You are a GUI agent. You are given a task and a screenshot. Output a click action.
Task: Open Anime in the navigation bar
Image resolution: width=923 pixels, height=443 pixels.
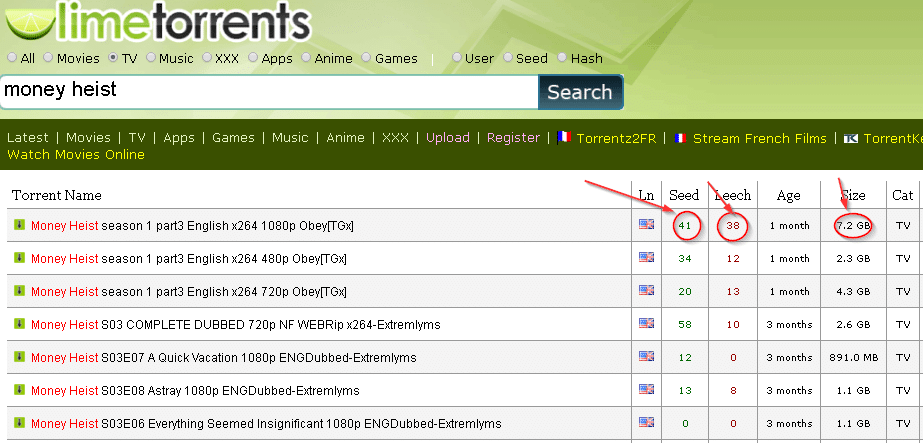click(x=345, y=138)
